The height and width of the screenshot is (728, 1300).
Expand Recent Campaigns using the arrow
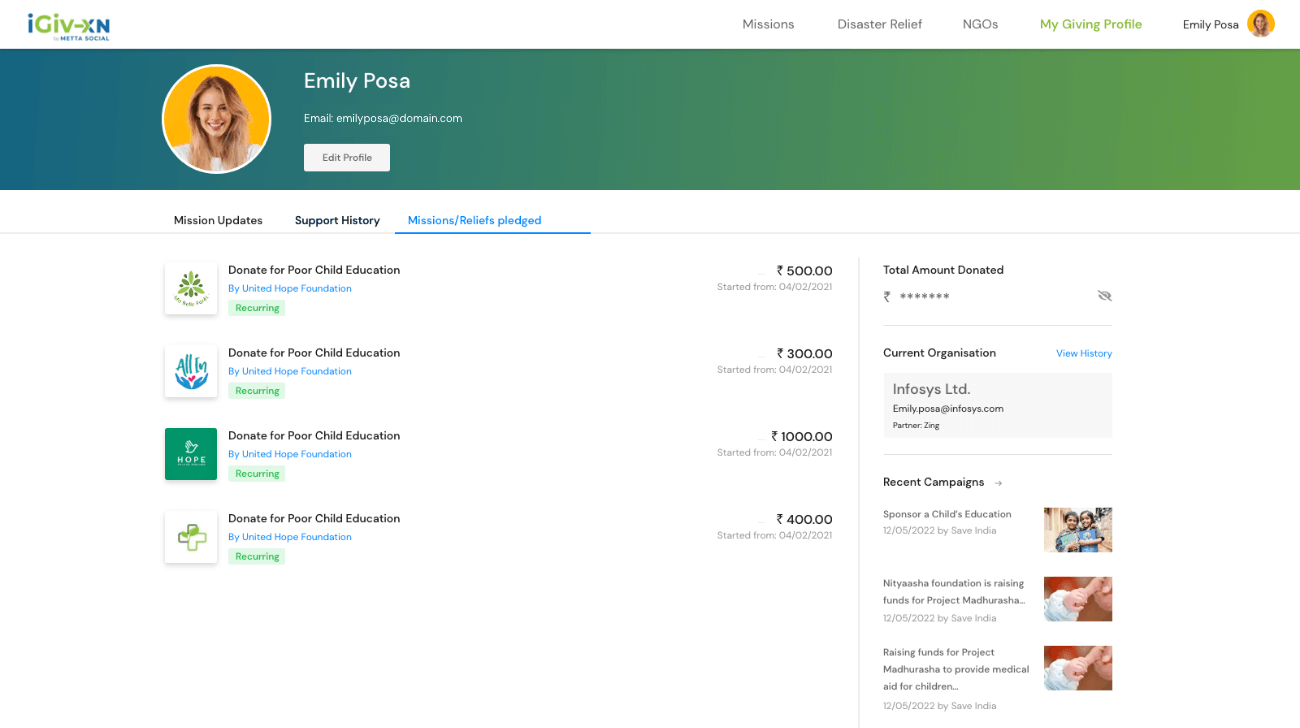pos(998,483)
